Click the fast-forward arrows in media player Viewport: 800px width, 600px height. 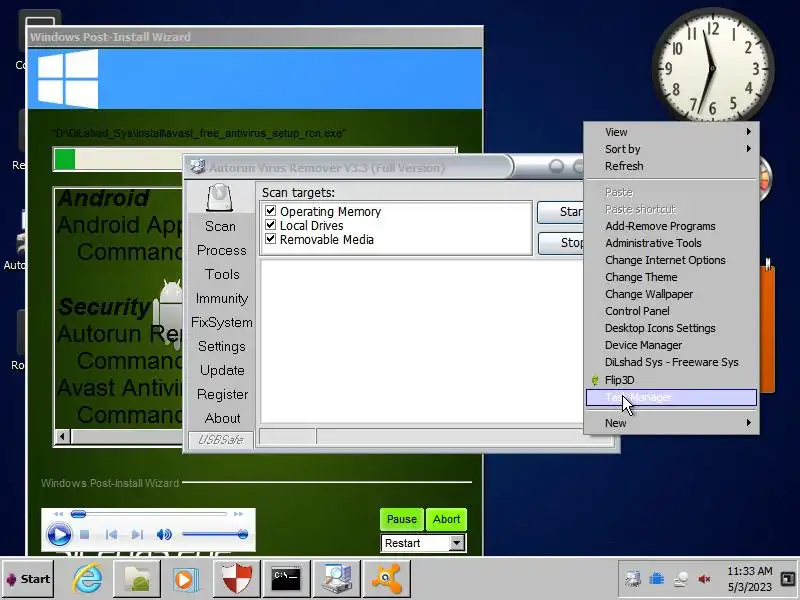tap(238, 514)
